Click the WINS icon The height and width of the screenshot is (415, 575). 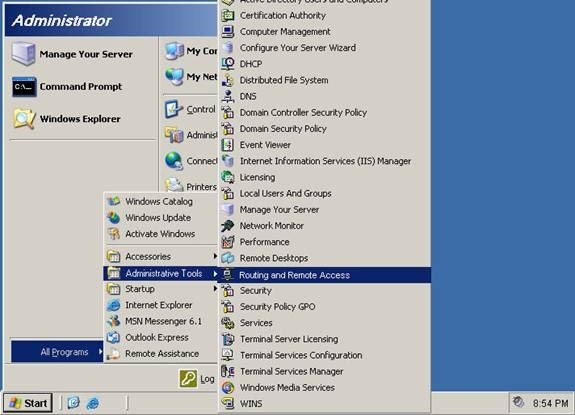tap(228, 403)
